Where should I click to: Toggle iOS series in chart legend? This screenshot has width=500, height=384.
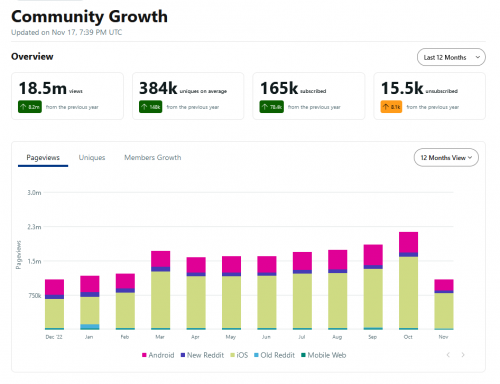(x=239, y=355)
